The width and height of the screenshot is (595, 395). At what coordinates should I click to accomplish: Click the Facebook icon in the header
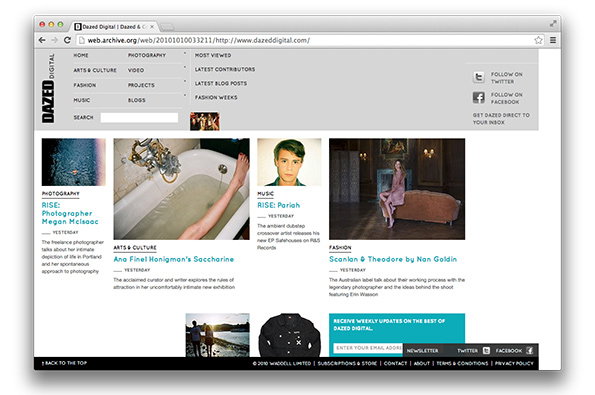[x=479, y=98]
